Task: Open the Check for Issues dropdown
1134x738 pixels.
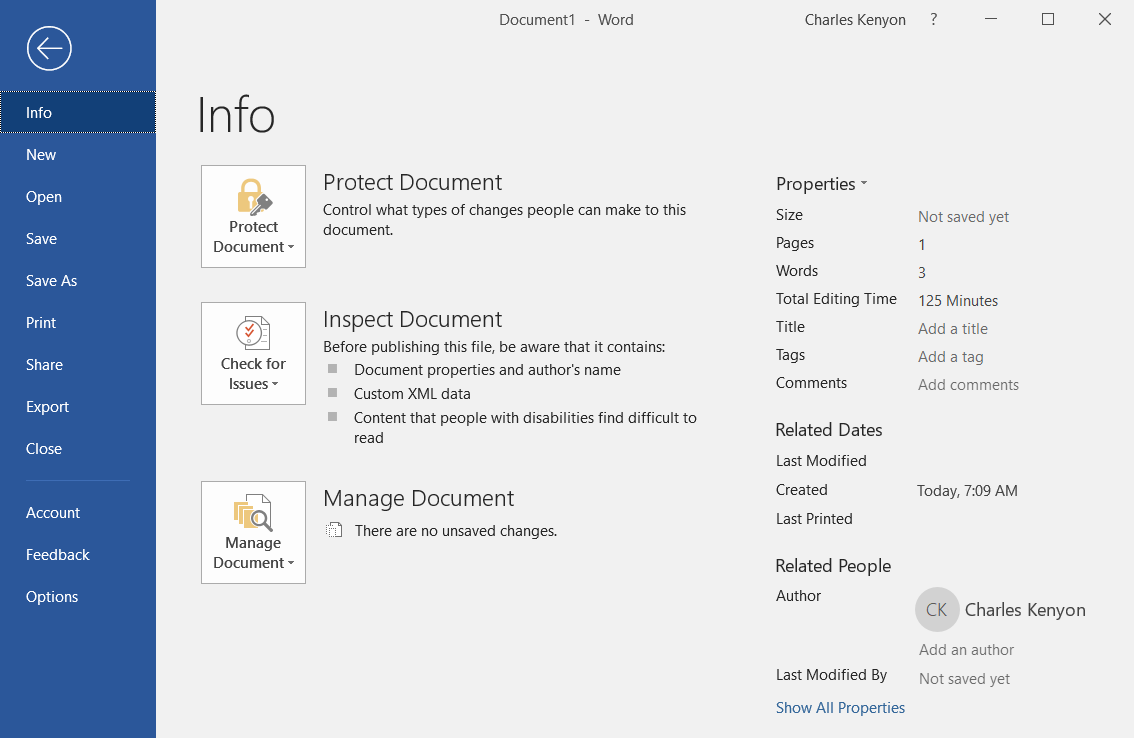Action: (x=253, y=353)
